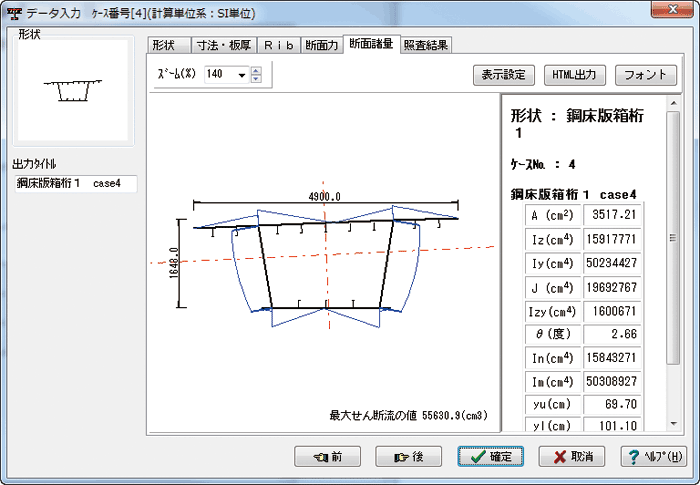Viewport: 700px width, 485px height.
Task: Open the zoom percentage dropdown
Action: click(242, 75)
